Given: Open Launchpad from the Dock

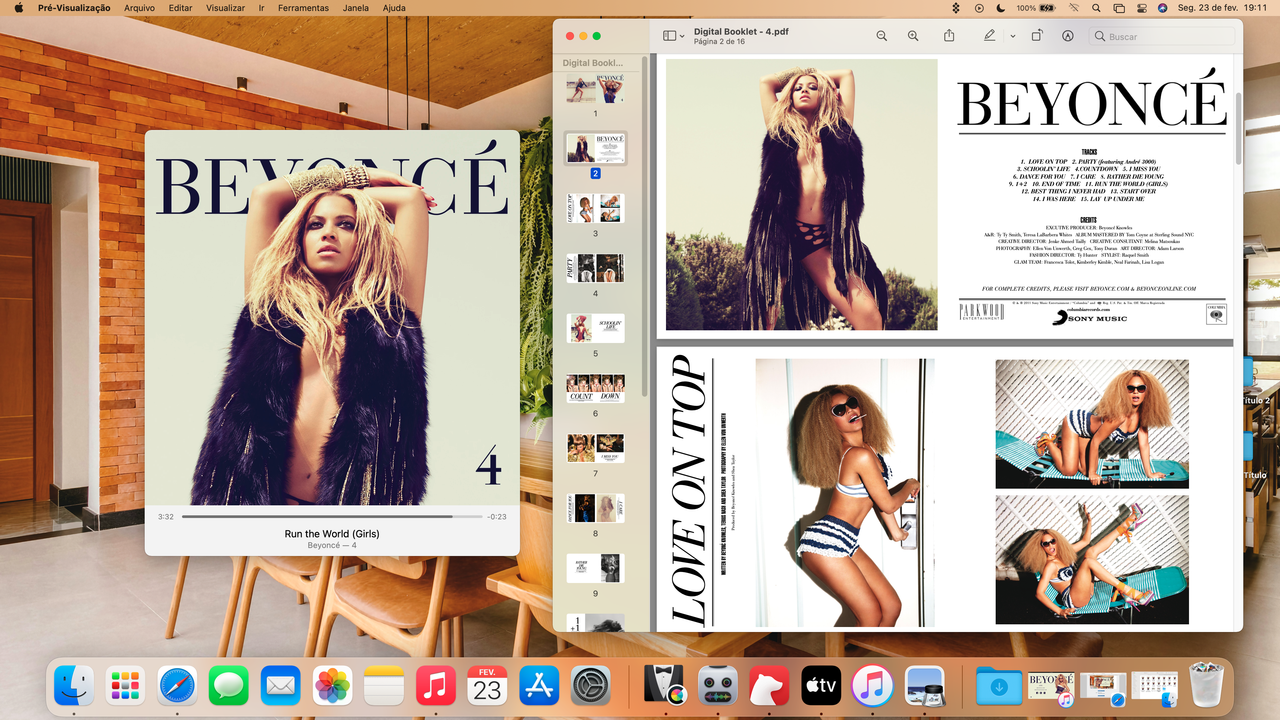Looking at the screenshot, I should (126, 685).
